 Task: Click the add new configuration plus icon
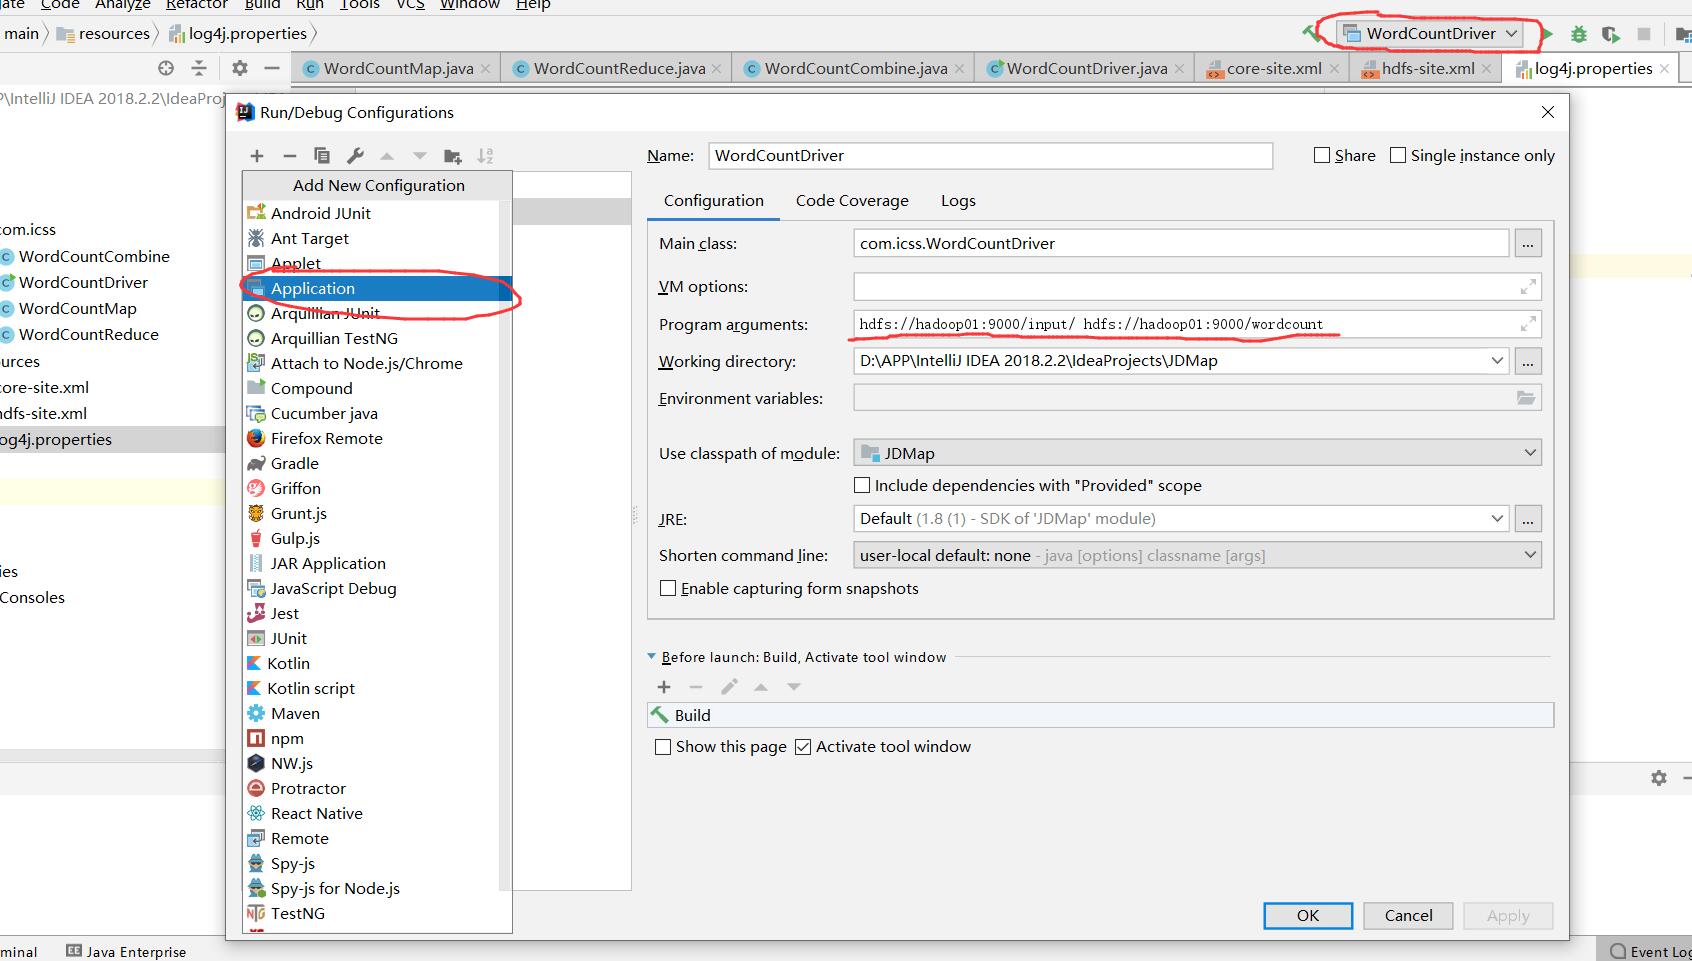[x=257, y=156]
